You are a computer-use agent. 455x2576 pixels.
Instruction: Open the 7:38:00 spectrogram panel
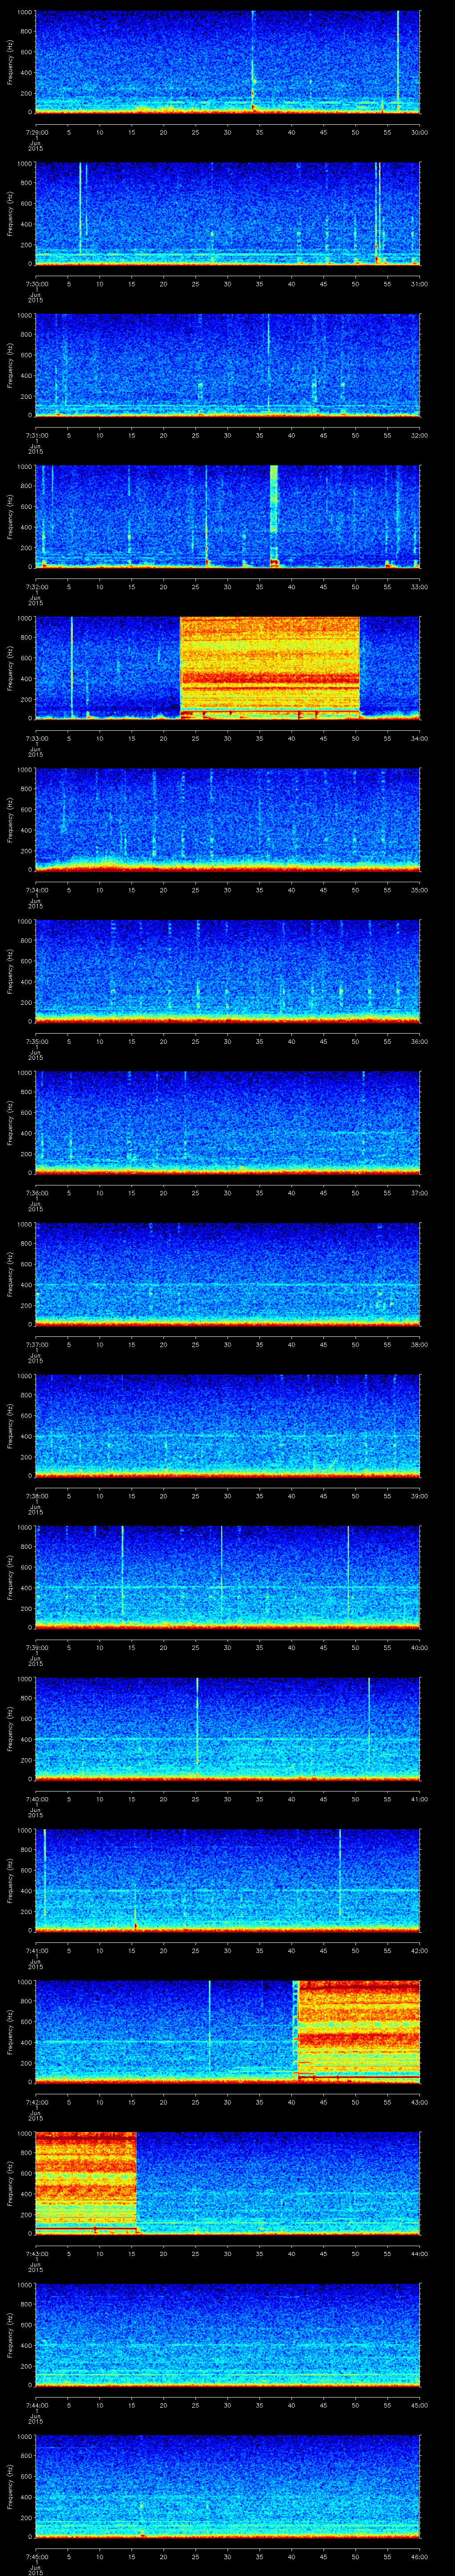[227, 1425]
